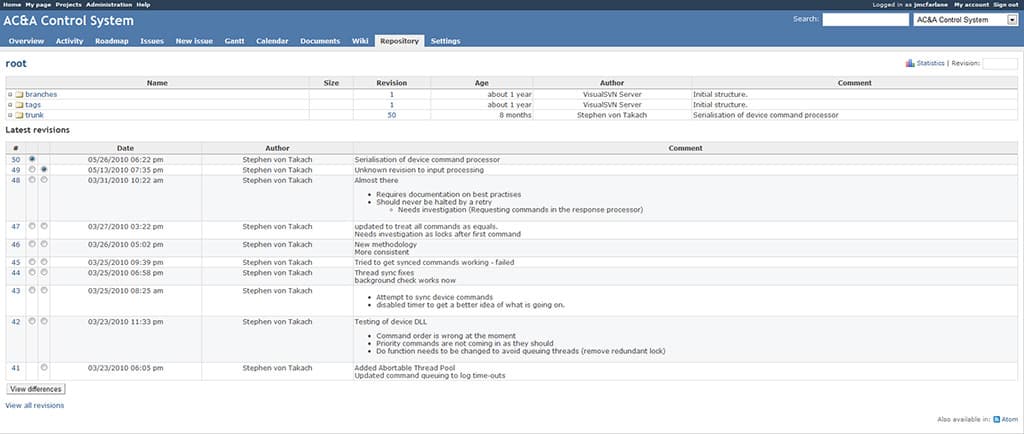Switch to the Calendar tab

(x=272, y=41)
